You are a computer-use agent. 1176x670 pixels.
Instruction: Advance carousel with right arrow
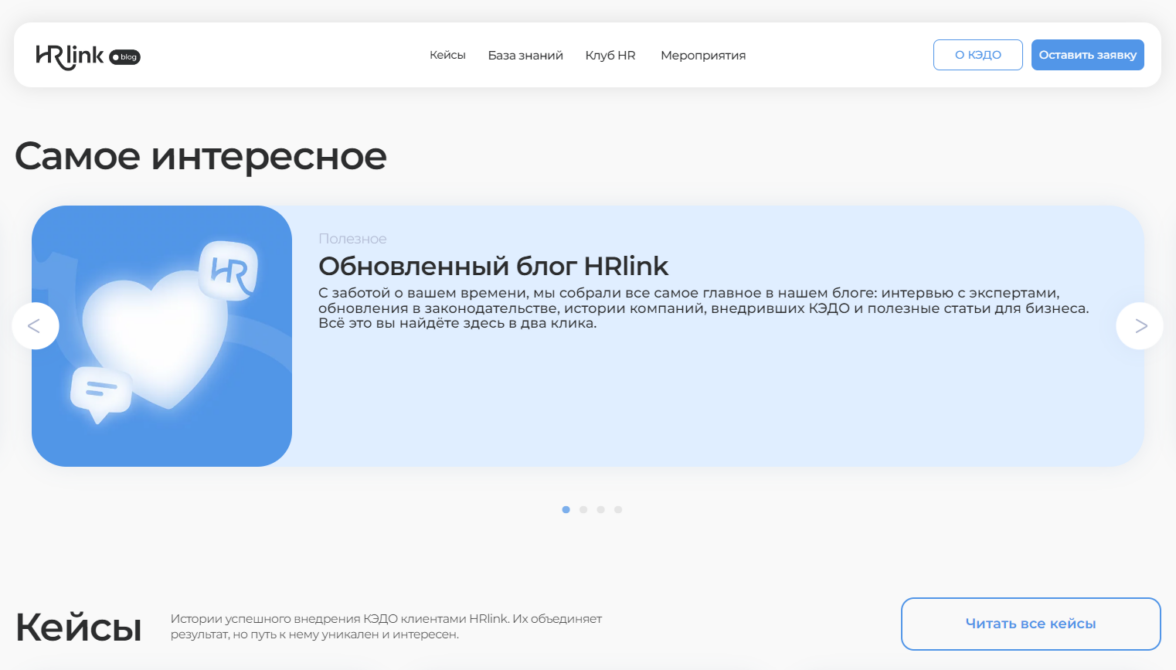coord(1140,326)
